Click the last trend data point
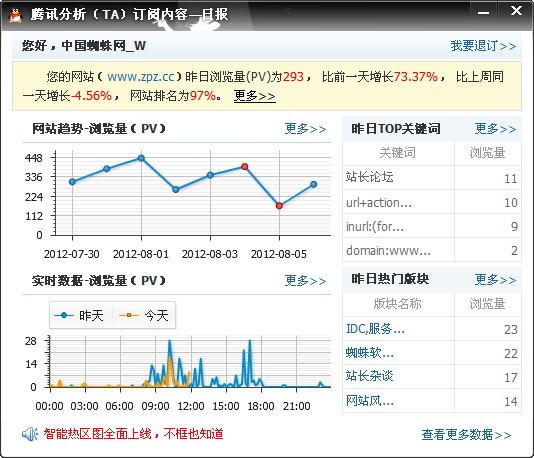Screen dimensions: 534x458 coord(314,184)
